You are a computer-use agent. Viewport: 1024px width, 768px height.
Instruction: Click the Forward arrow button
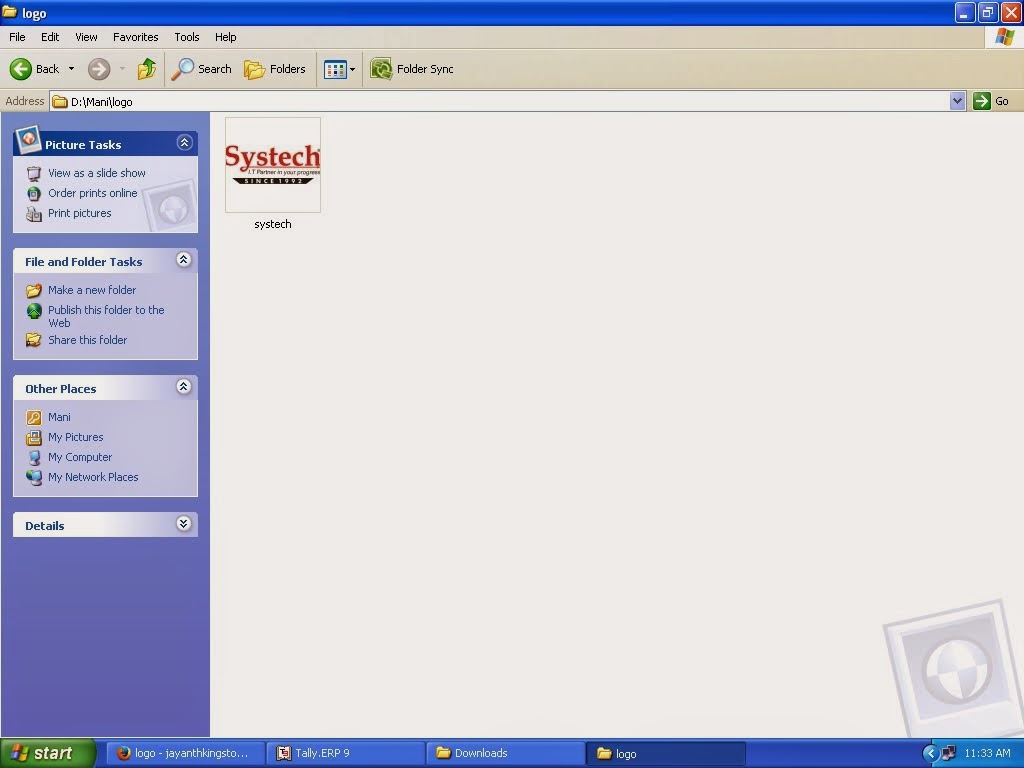(x=99, y=69)
